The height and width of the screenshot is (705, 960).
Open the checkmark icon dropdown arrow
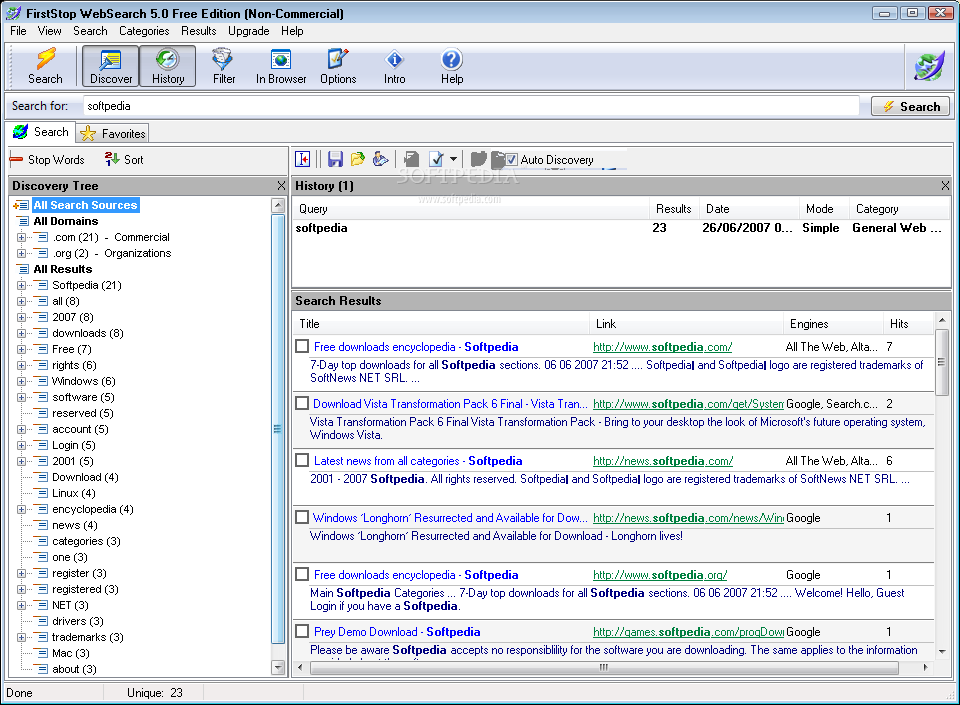(453, 159)
